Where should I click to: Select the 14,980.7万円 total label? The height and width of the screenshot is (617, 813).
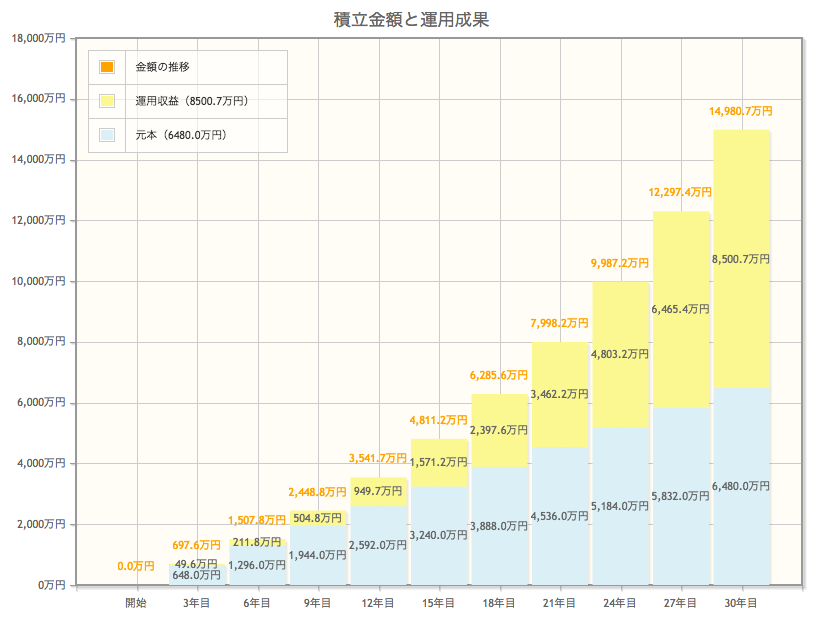point(740,111)
